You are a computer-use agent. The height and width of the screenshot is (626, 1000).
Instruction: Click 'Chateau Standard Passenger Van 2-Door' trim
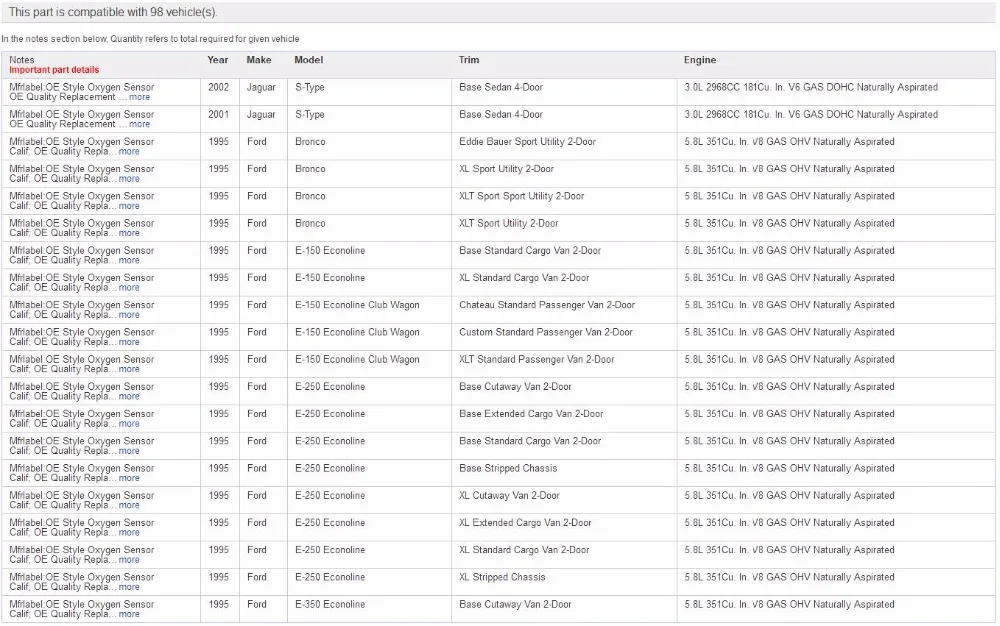coord(547,305)
